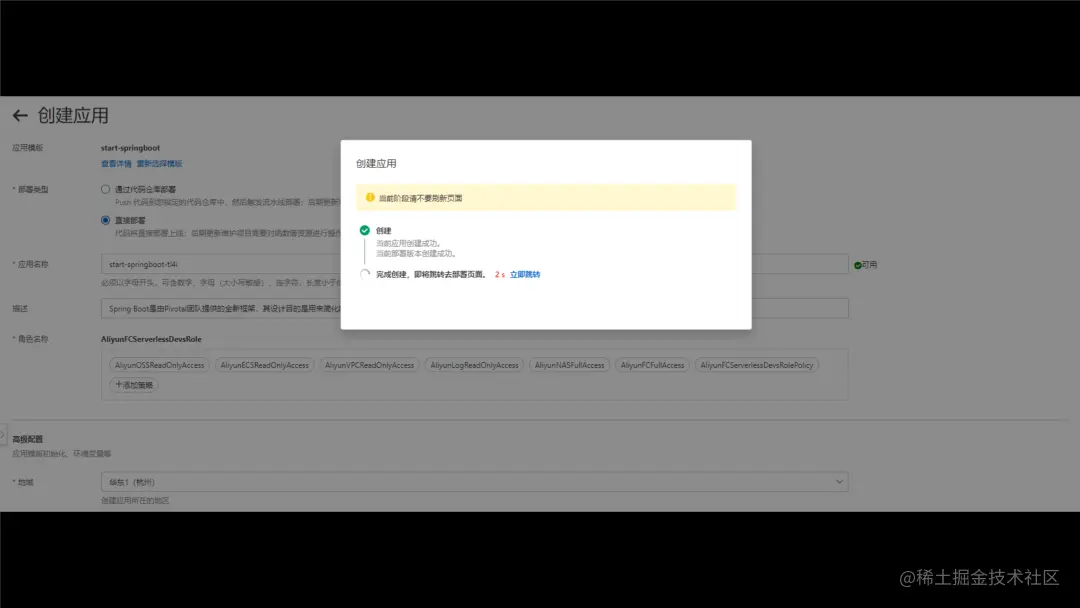Click the 创建应用 dialog title
Image resolution: width=1080 pixels, height=608 pixels.
376,164
